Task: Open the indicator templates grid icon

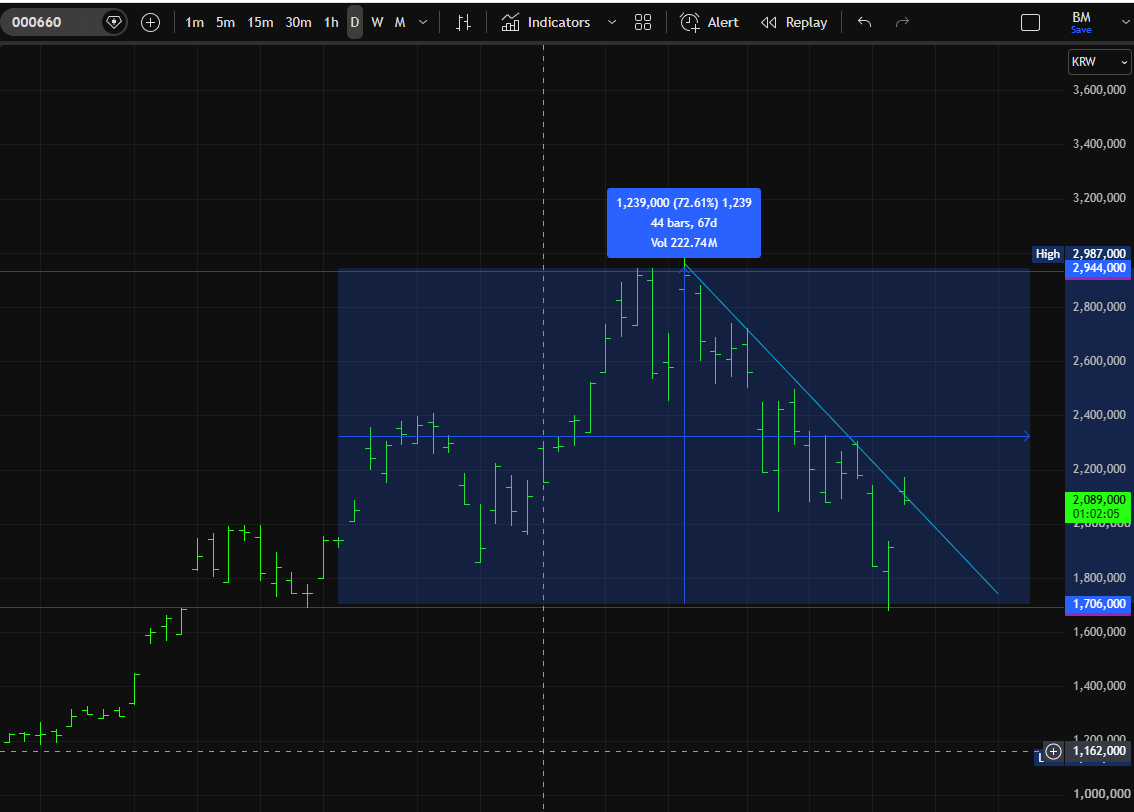Action: coord(643,22)
